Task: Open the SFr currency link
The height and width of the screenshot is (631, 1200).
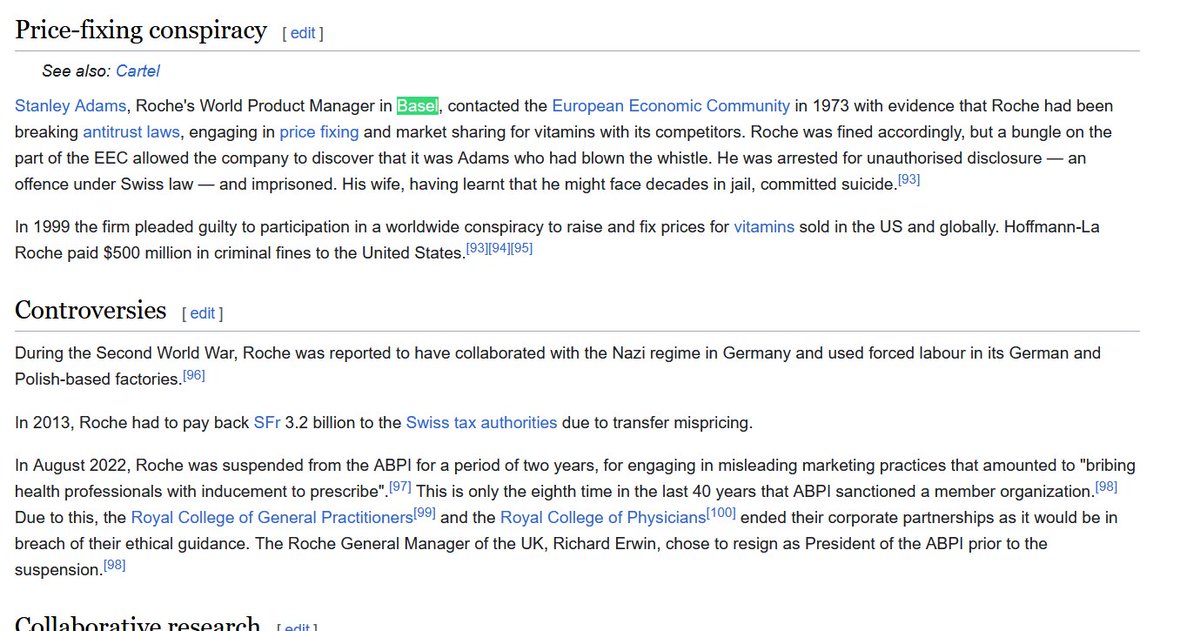Action: click(267, 423)
